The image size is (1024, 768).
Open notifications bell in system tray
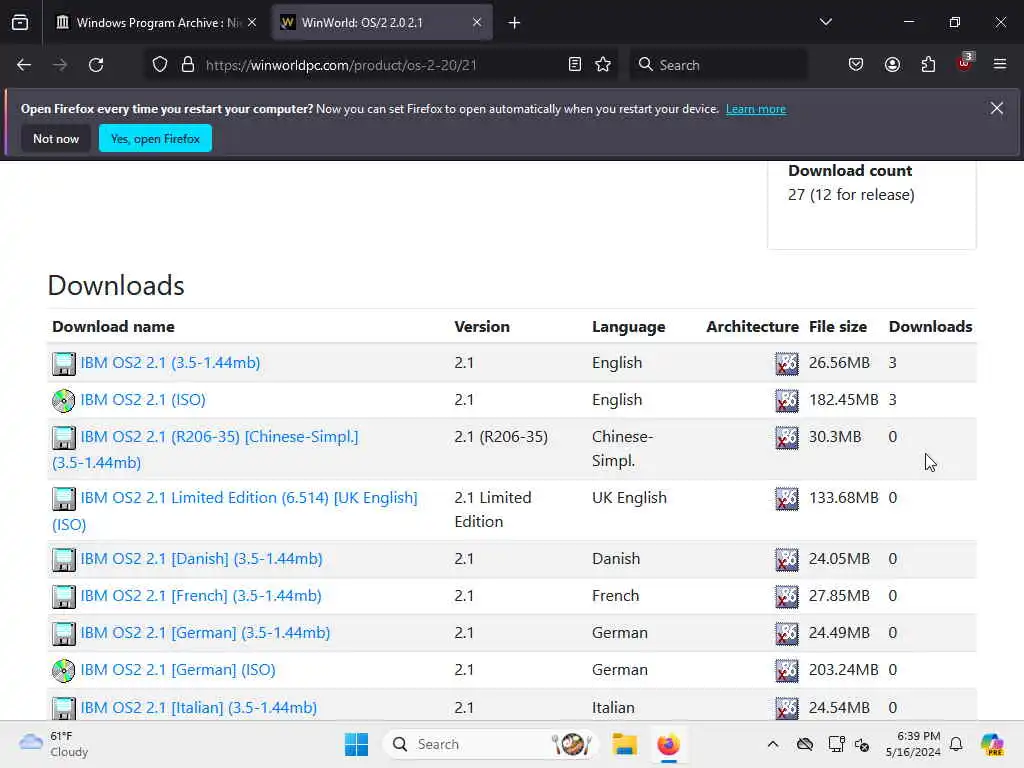pyautogui.click(x=956, y=744)
